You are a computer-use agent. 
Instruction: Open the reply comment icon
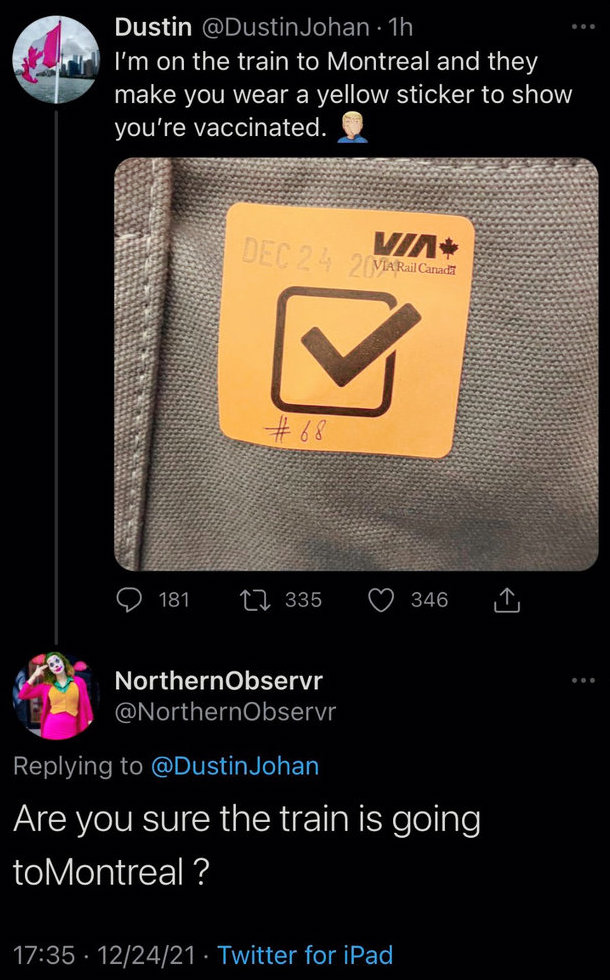click(x=129, y=600)
